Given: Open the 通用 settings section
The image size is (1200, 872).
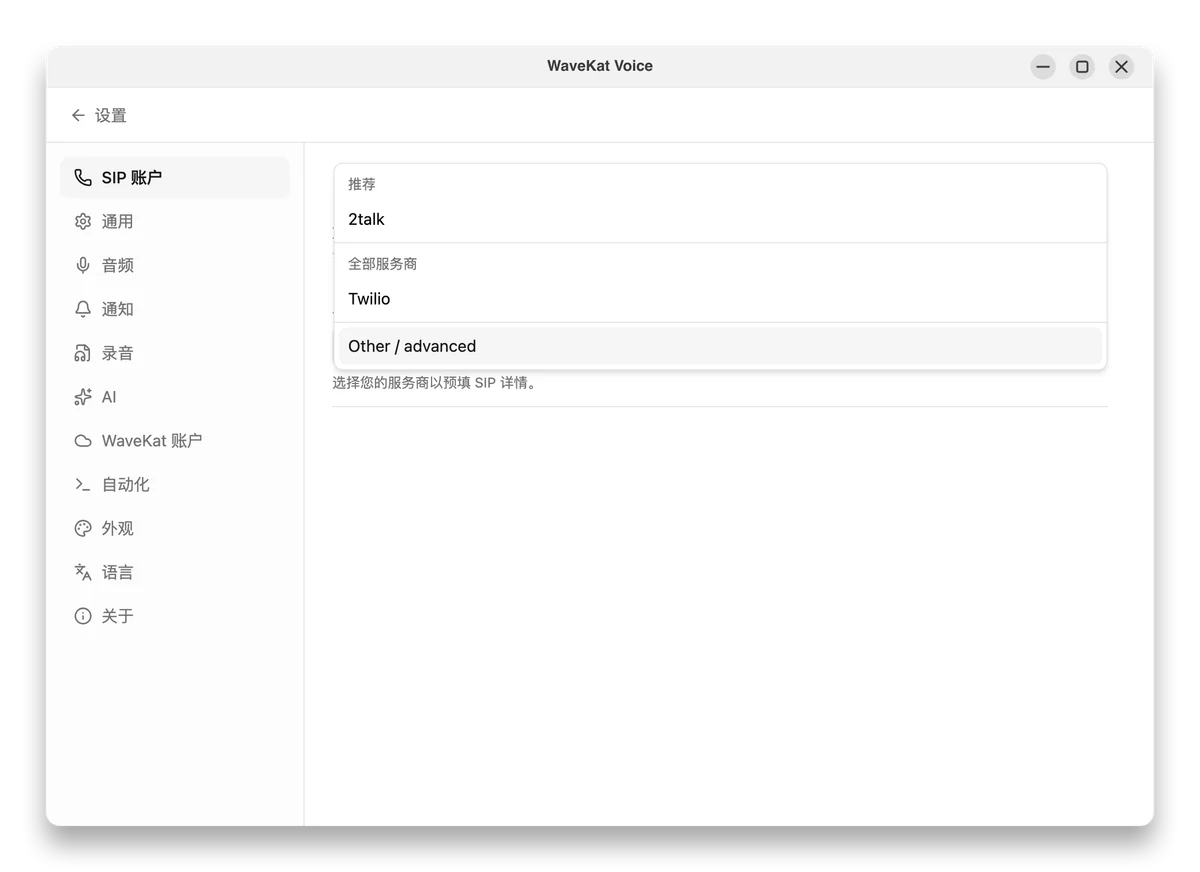Looking at the screenshot, I should point(175,222).
